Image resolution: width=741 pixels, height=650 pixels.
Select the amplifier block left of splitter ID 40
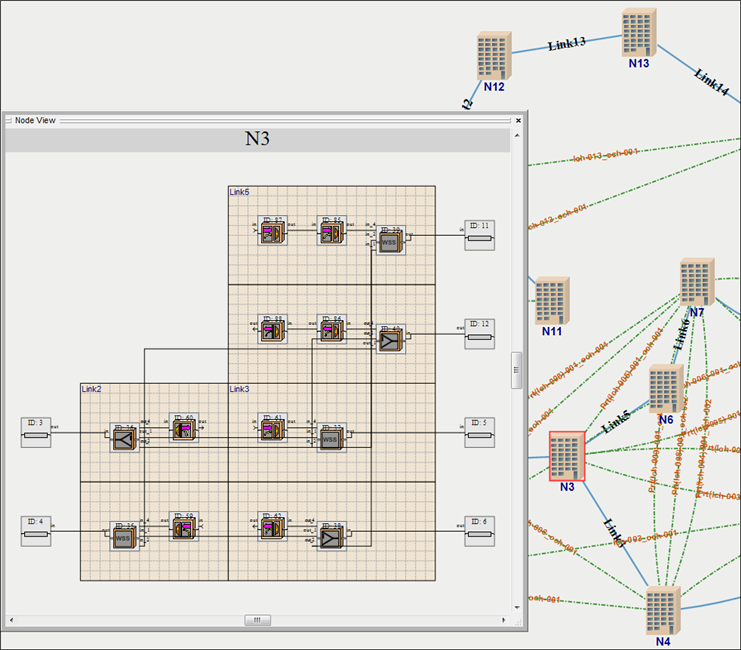(x=331, y=329)
